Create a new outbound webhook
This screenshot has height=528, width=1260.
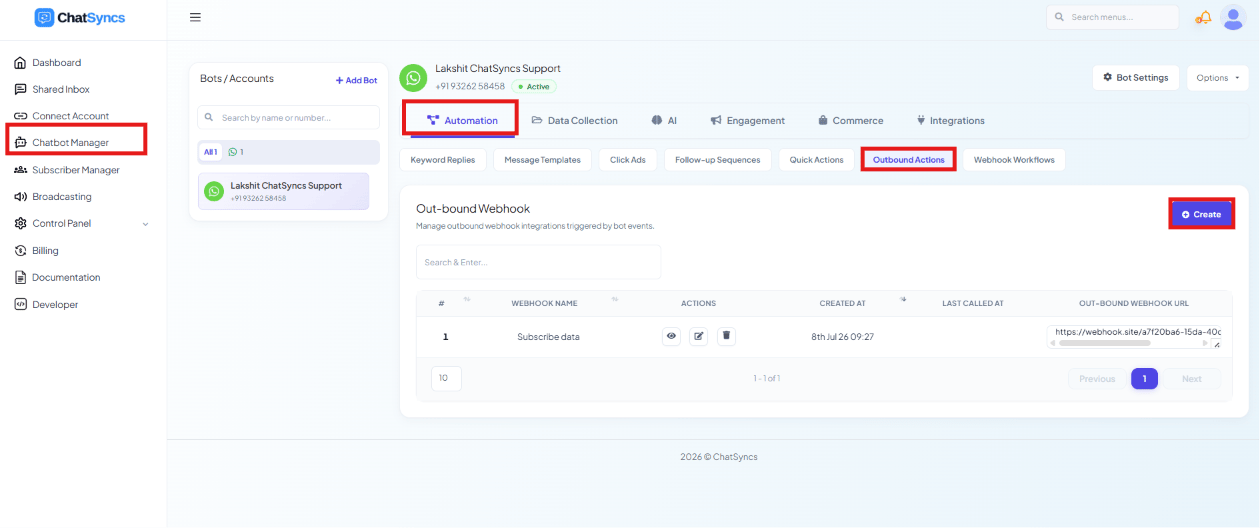1201,214
